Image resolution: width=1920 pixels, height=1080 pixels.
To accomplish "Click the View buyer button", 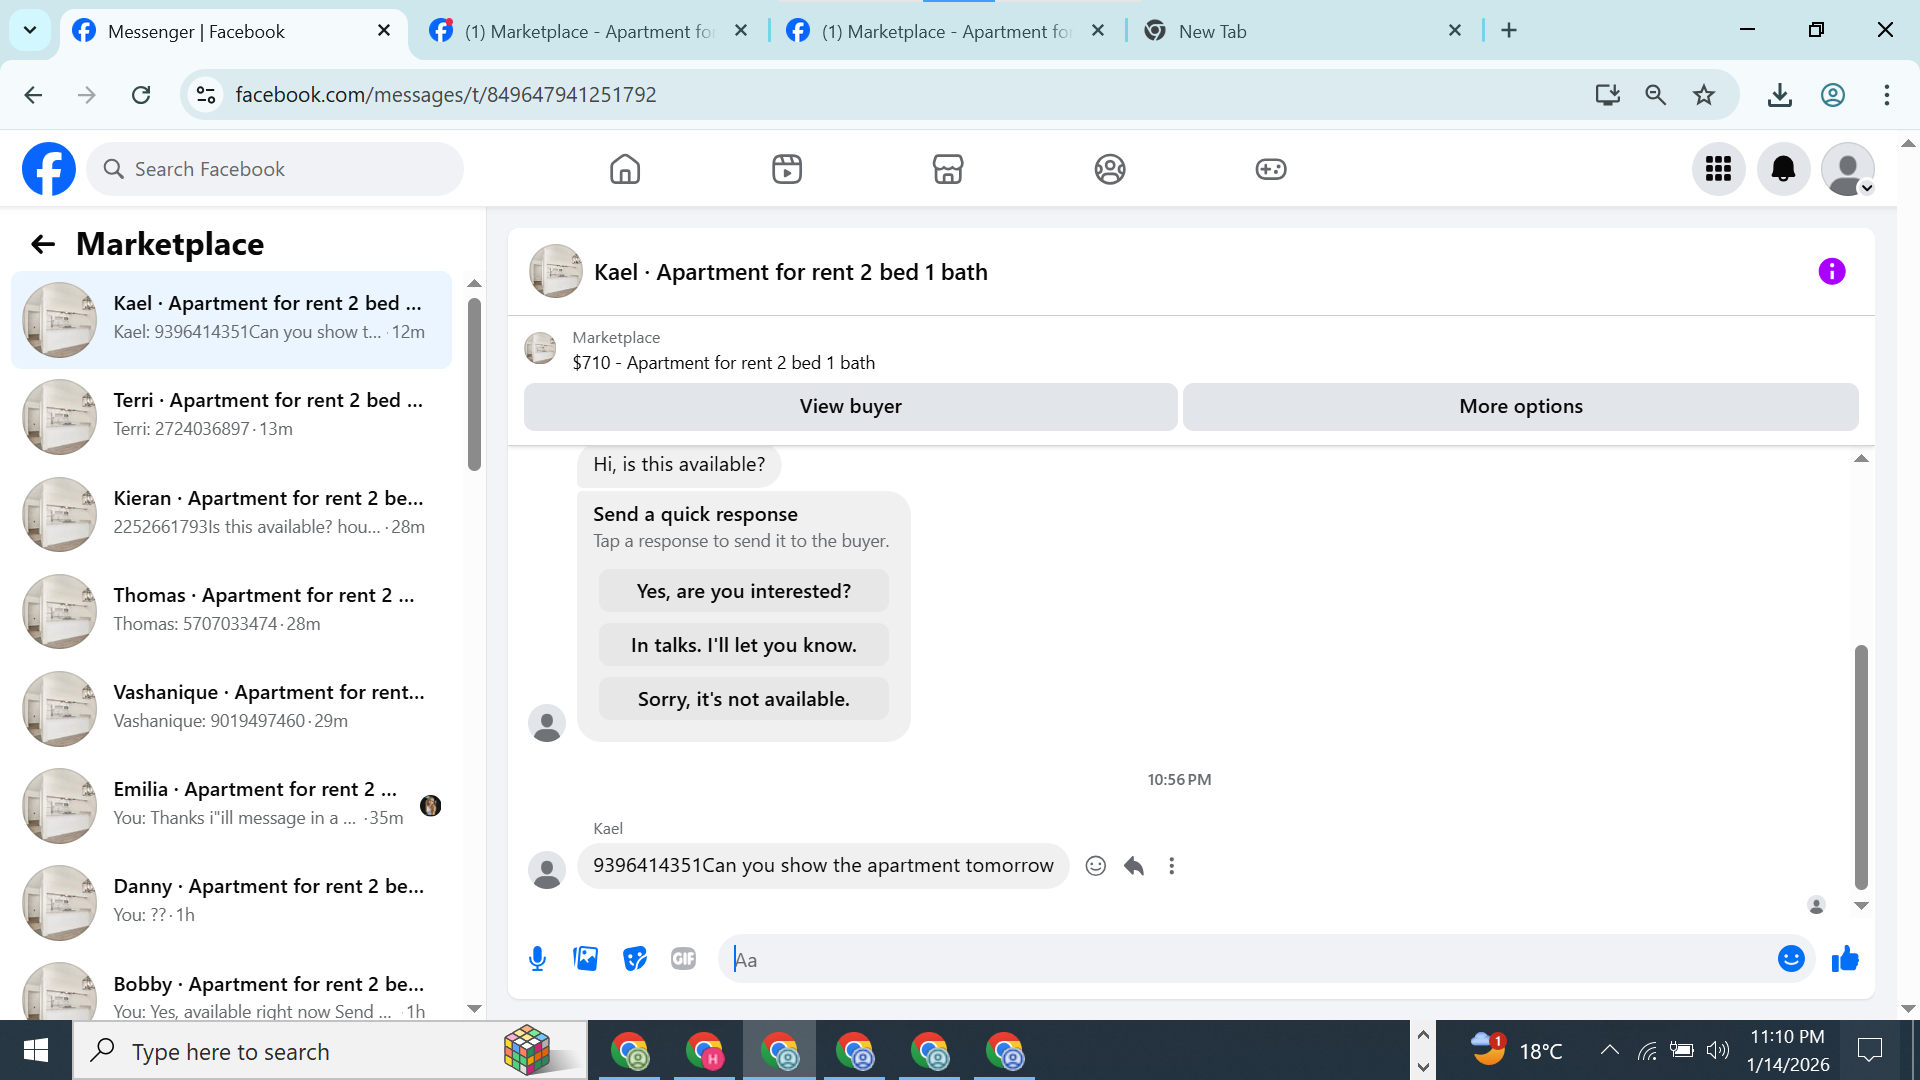I will 850,407.
